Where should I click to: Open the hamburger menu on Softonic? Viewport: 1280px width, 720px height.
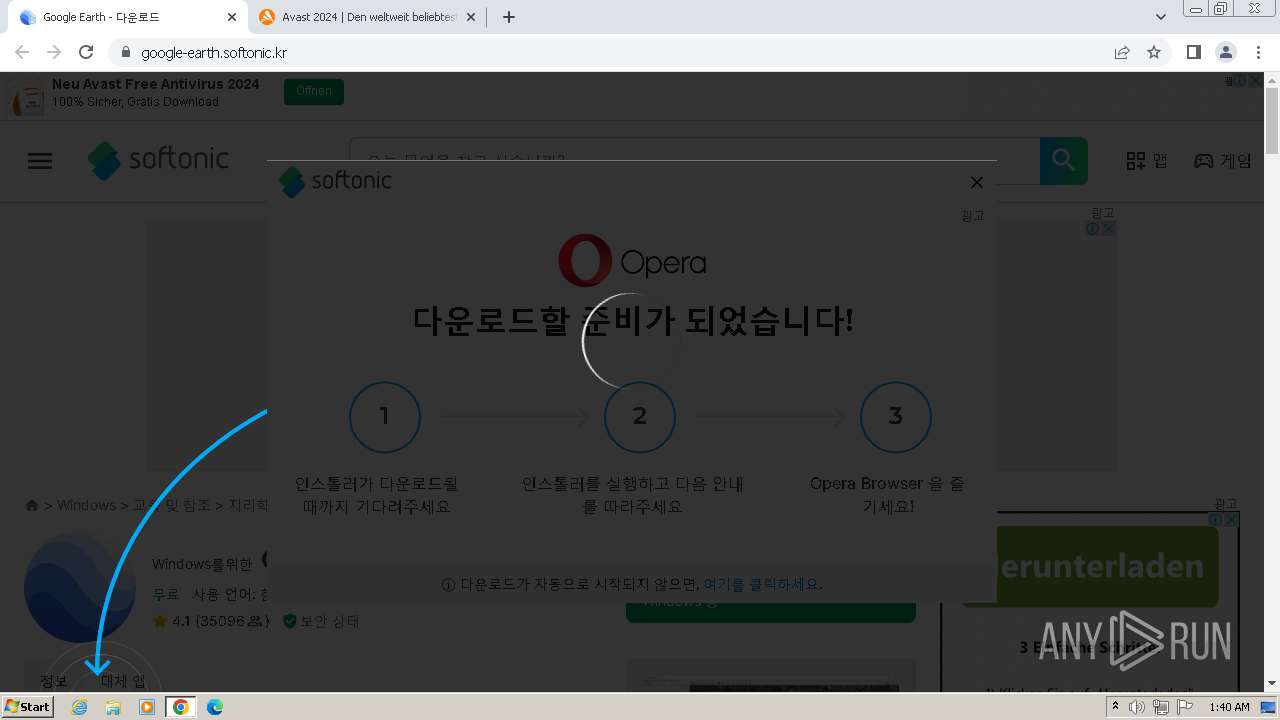point(40,161)
